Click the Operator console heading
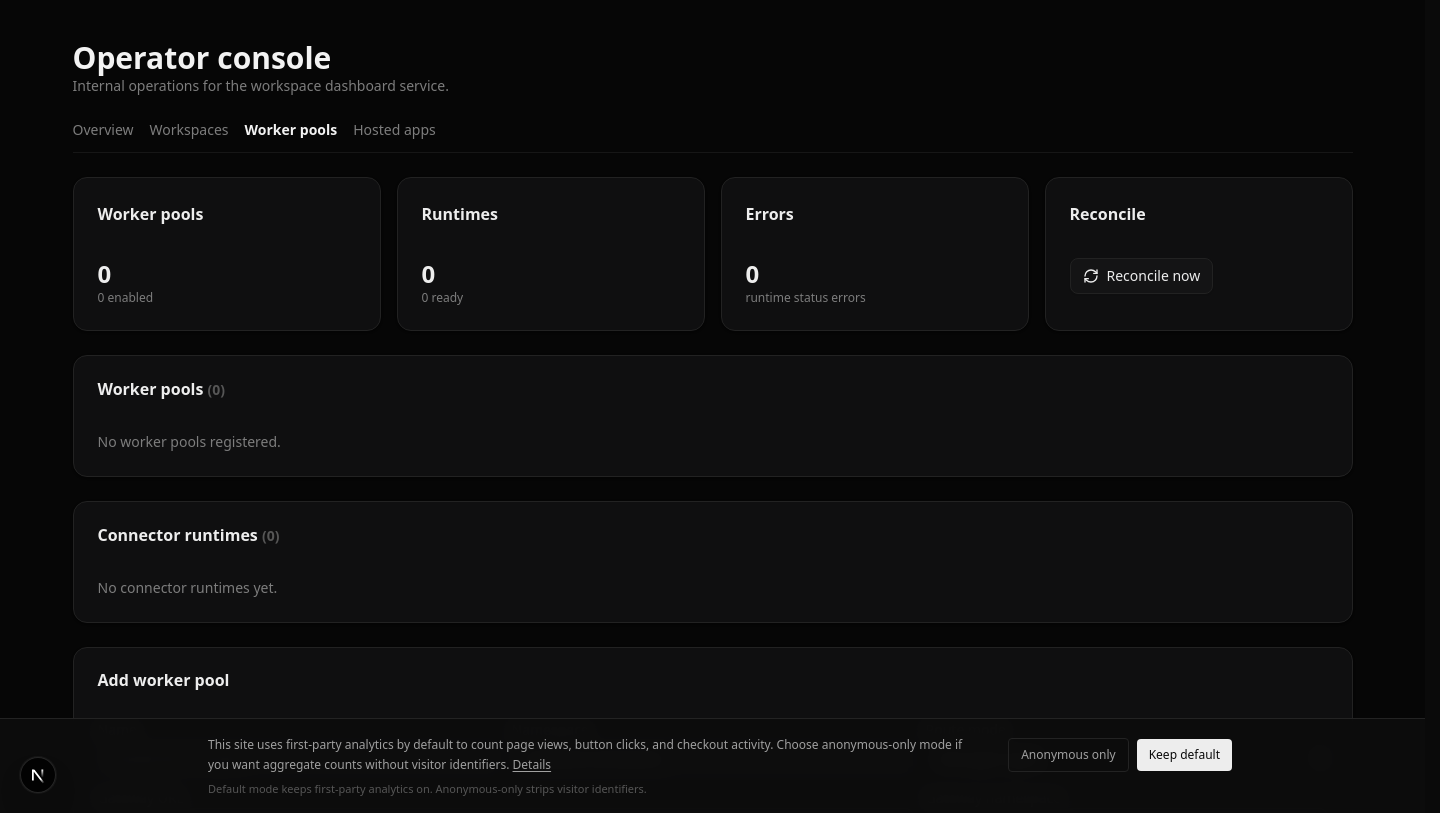 coord(202,58)
